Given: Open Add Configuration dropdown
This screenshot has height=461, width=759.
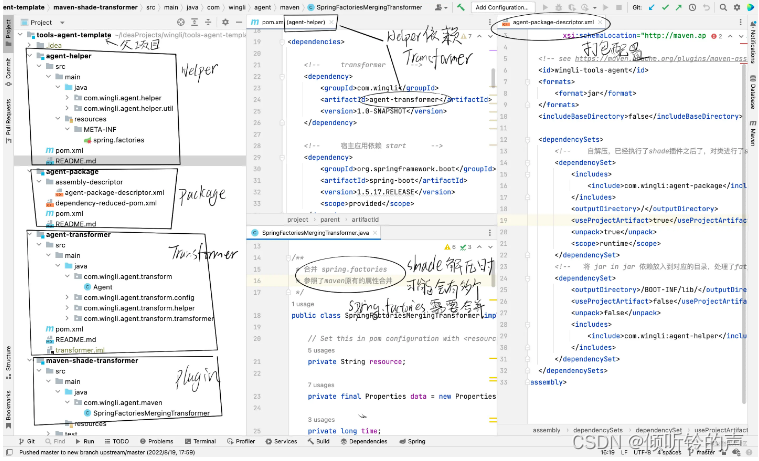Looking at the screenshot, I should click(x=503, y=7).
